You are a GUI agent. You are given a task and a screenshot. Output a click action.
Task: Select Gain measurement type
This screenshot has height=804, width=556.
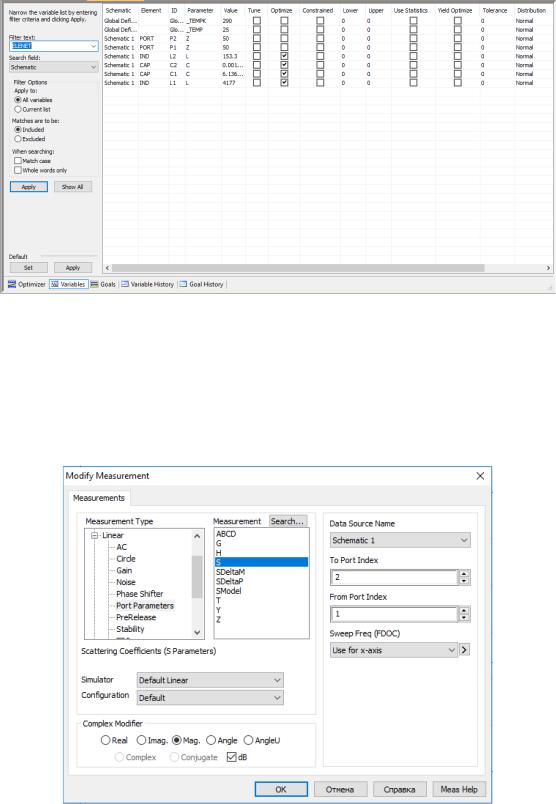[124, 571]
